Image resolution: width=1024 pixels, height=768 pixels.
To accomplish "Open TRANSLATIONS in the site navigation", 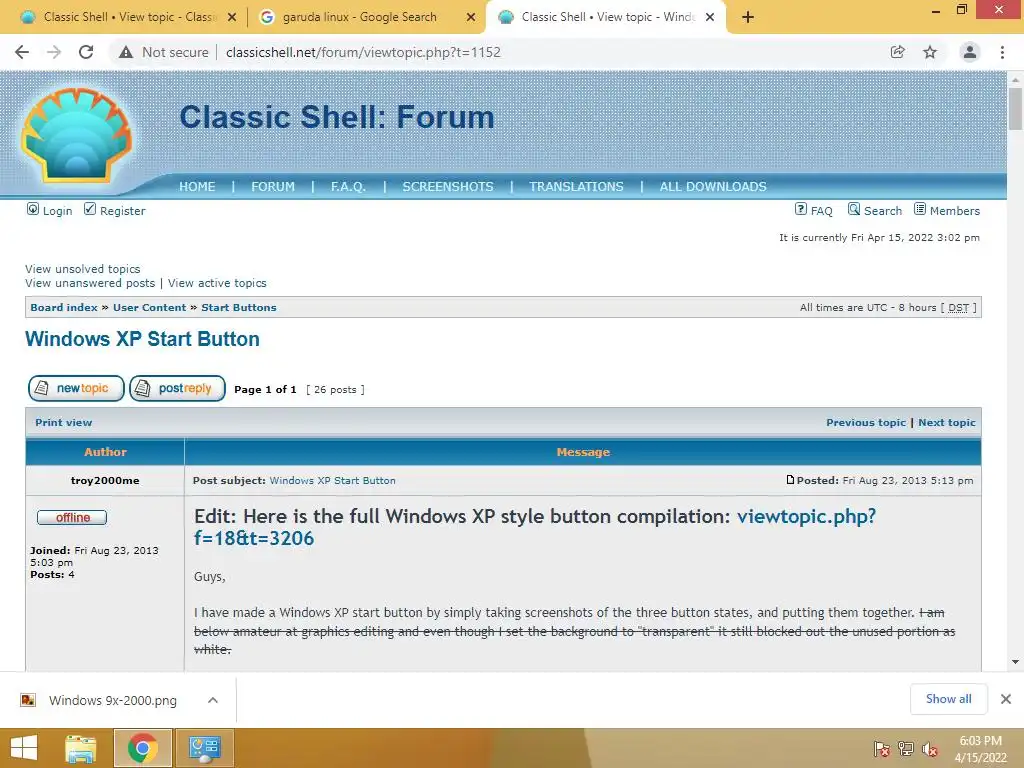I will pyautogui.click(x=576, y=187).
